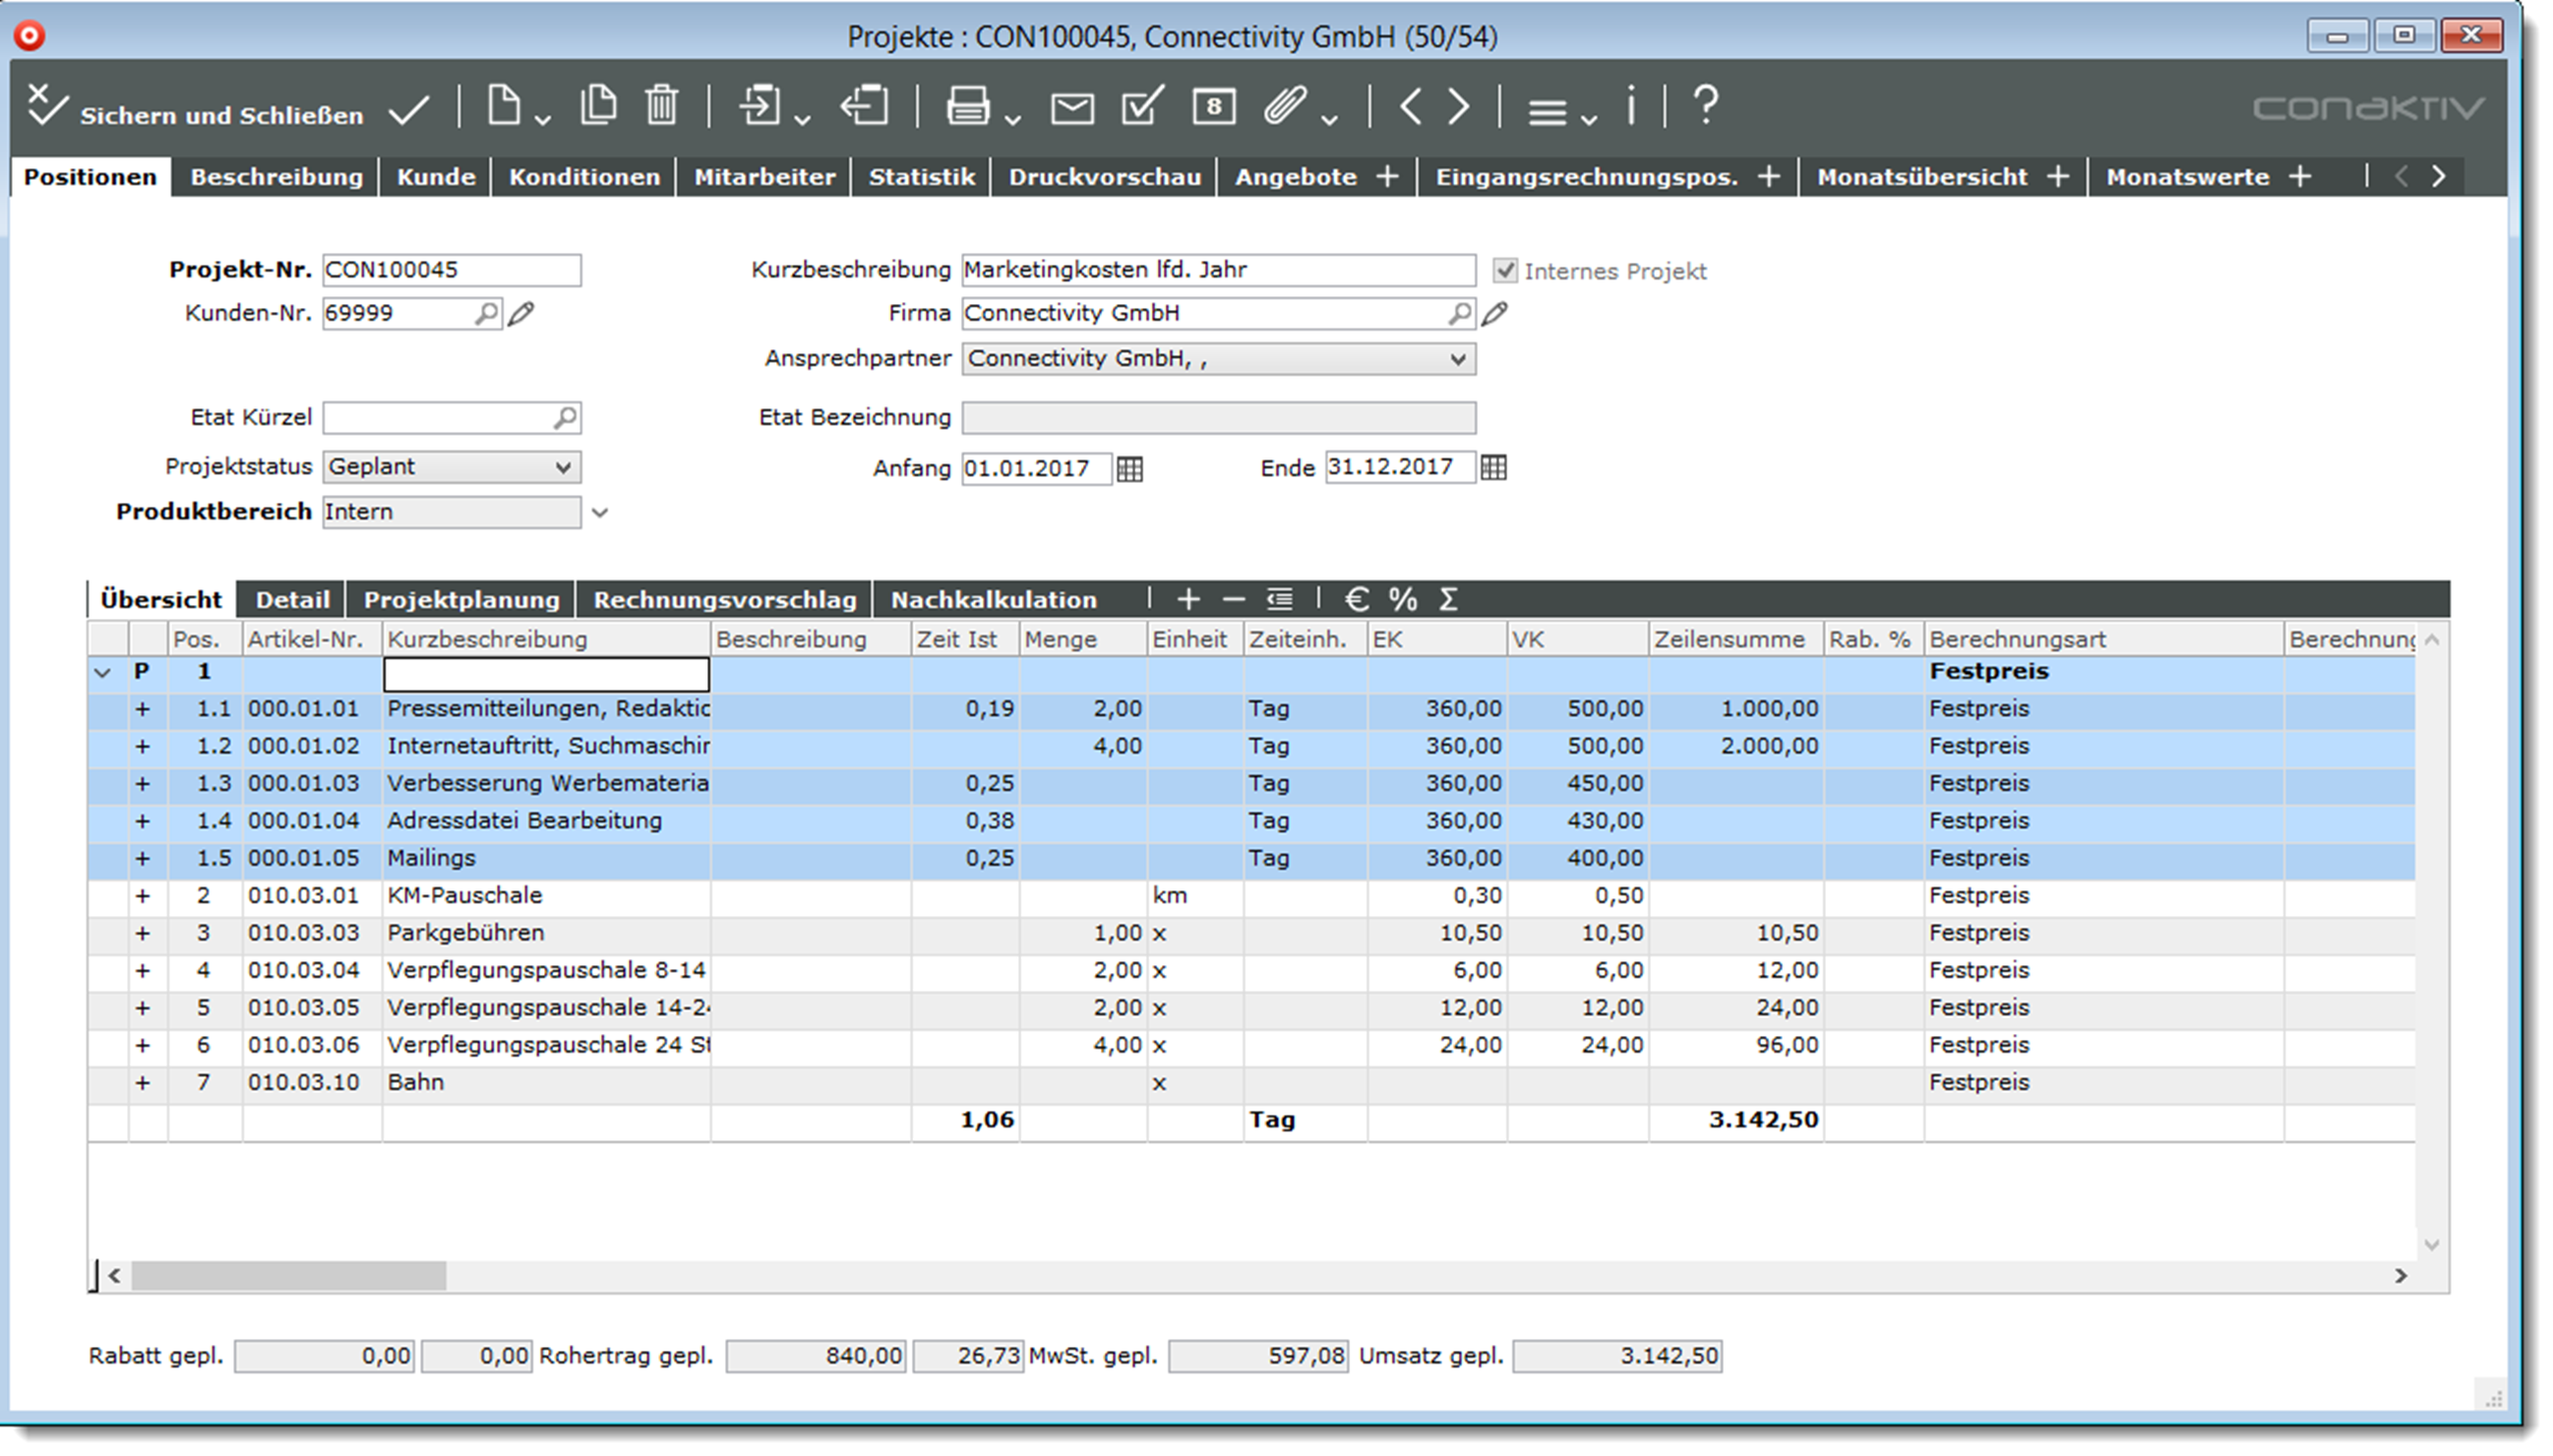Click the printer icon
Screen dimensions: 2553x1456
[967, 105]
